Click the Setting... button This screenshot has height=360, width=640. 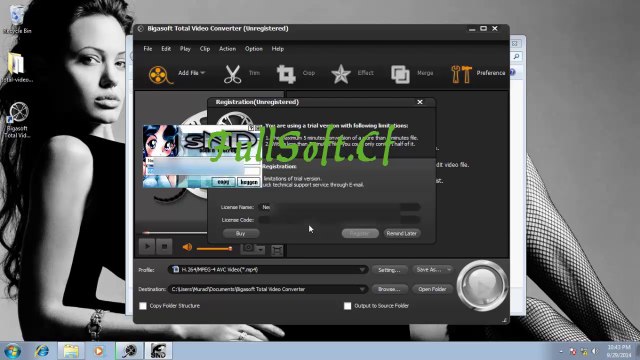click(389, 270)
